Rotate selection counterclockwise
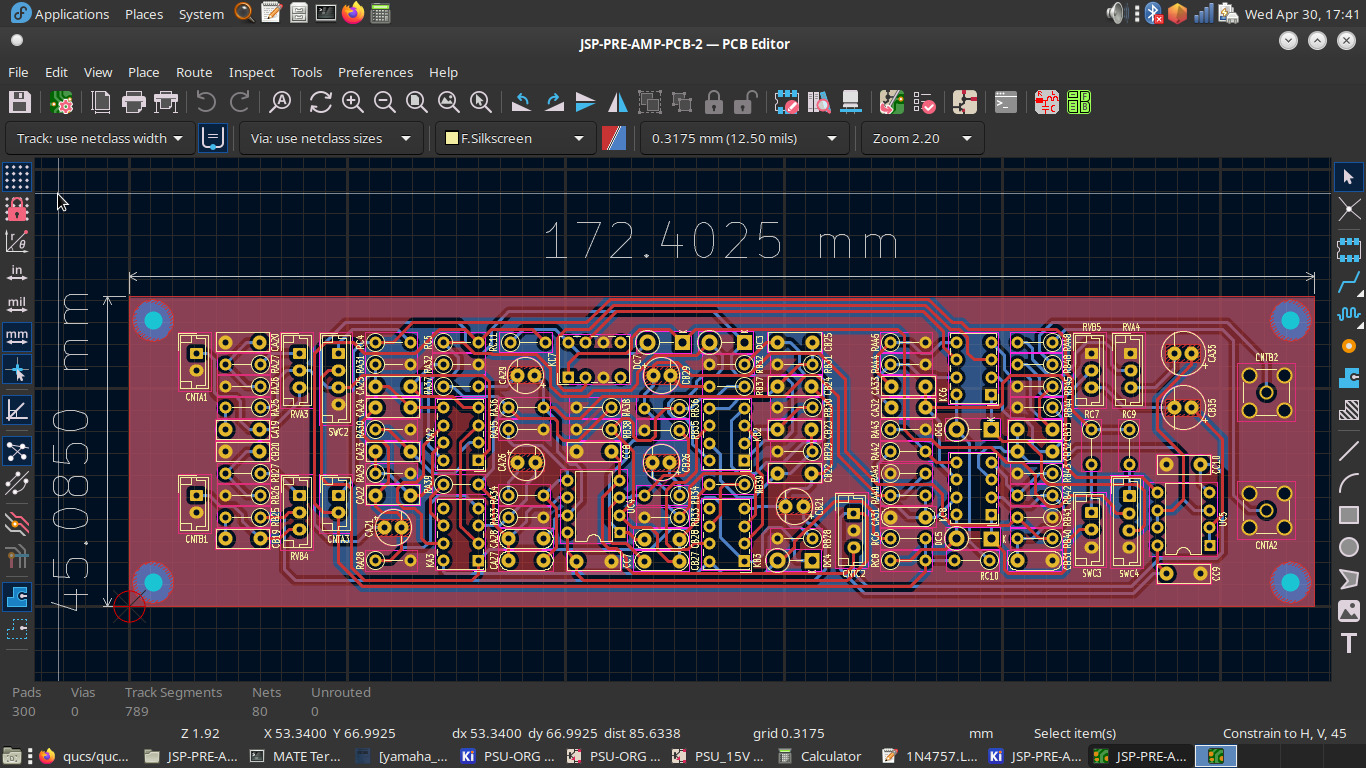The height and width of the screenshot is (768, 1366). pos(521,102)
